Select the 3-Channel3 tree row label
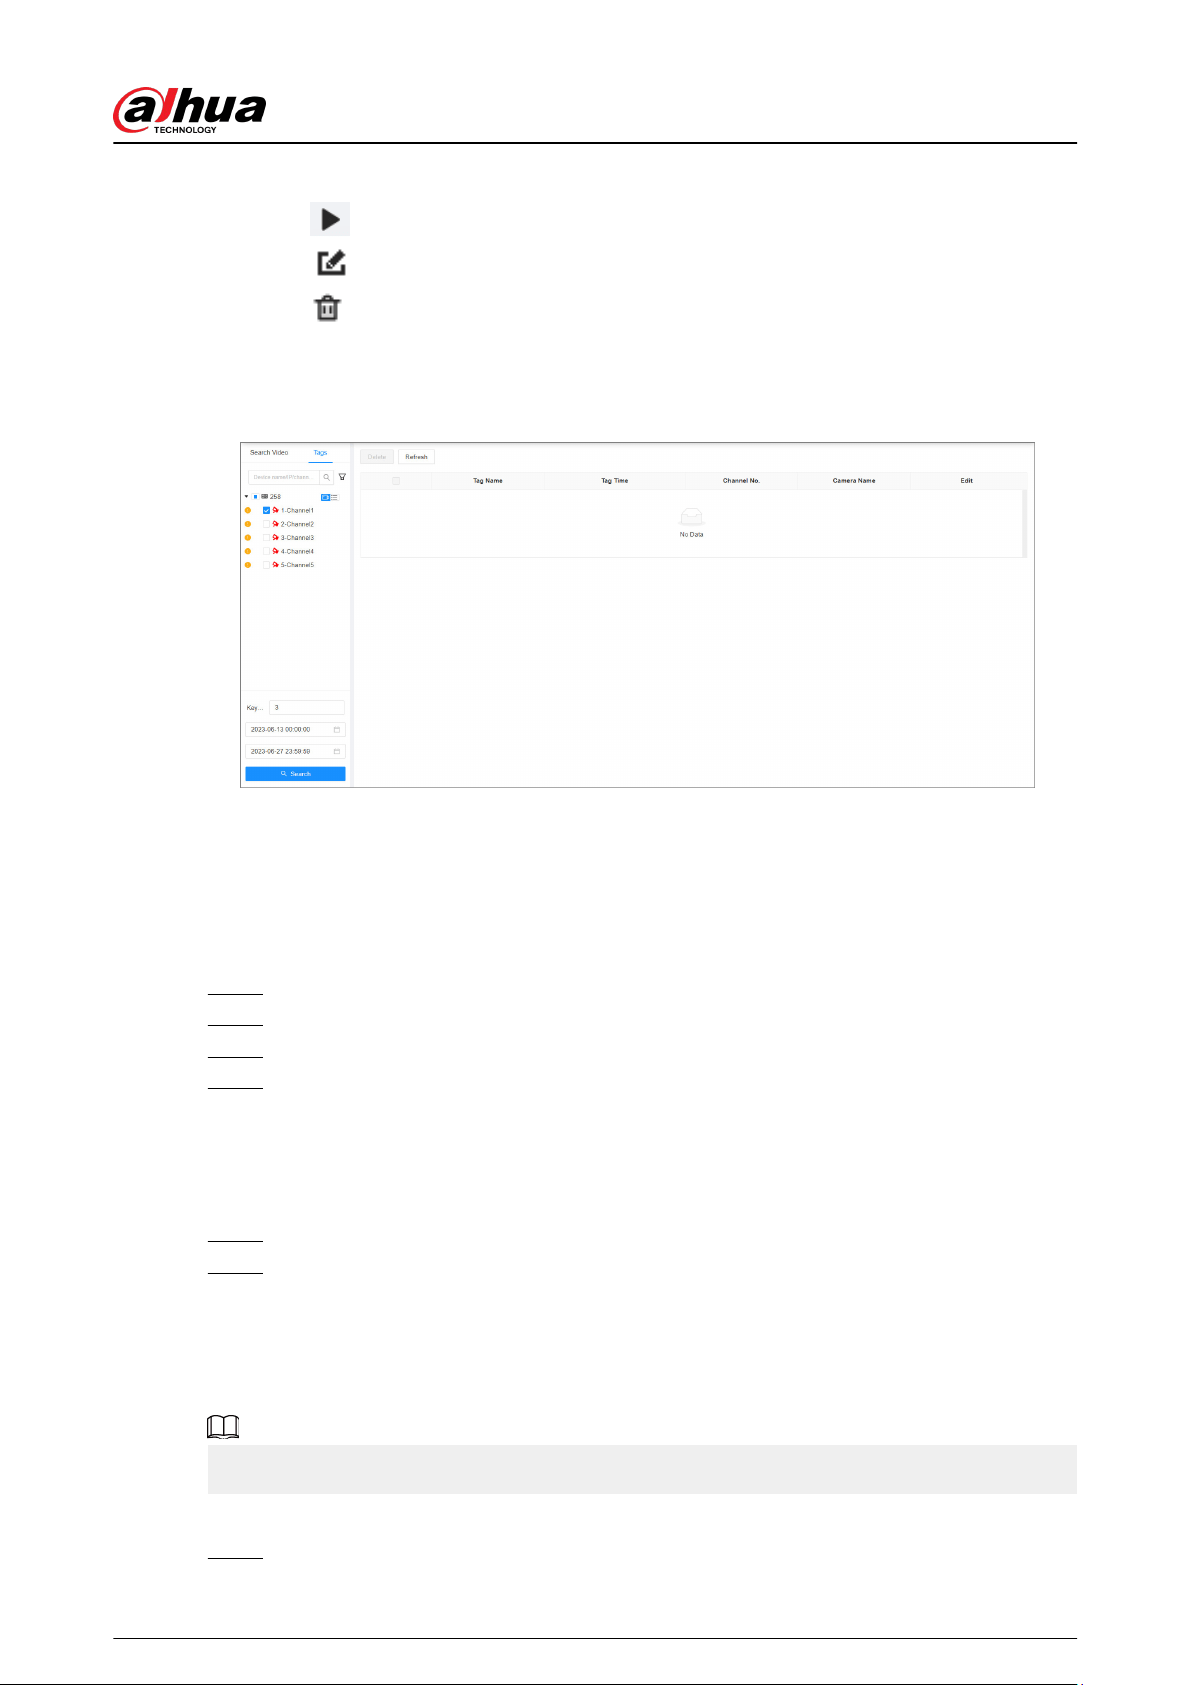This screenshot has height=1685, width=1192. pos(297,538)
